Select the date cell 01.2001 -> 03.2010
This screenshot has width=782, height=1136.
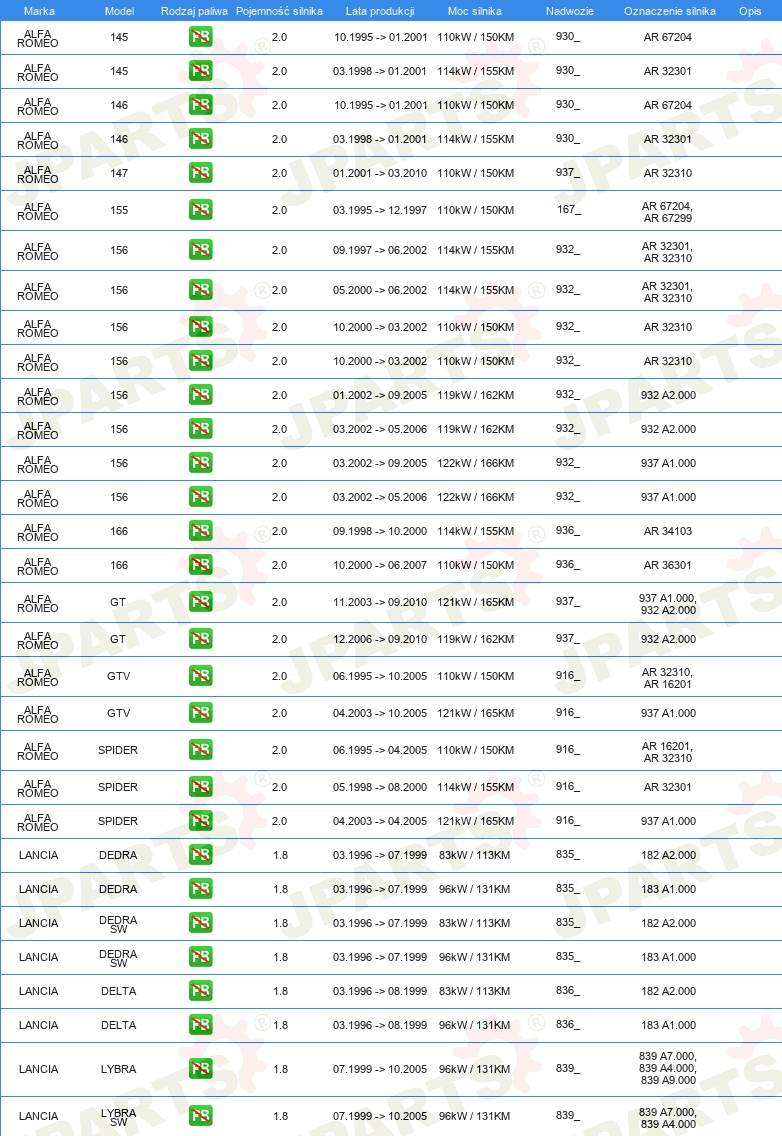380,173
